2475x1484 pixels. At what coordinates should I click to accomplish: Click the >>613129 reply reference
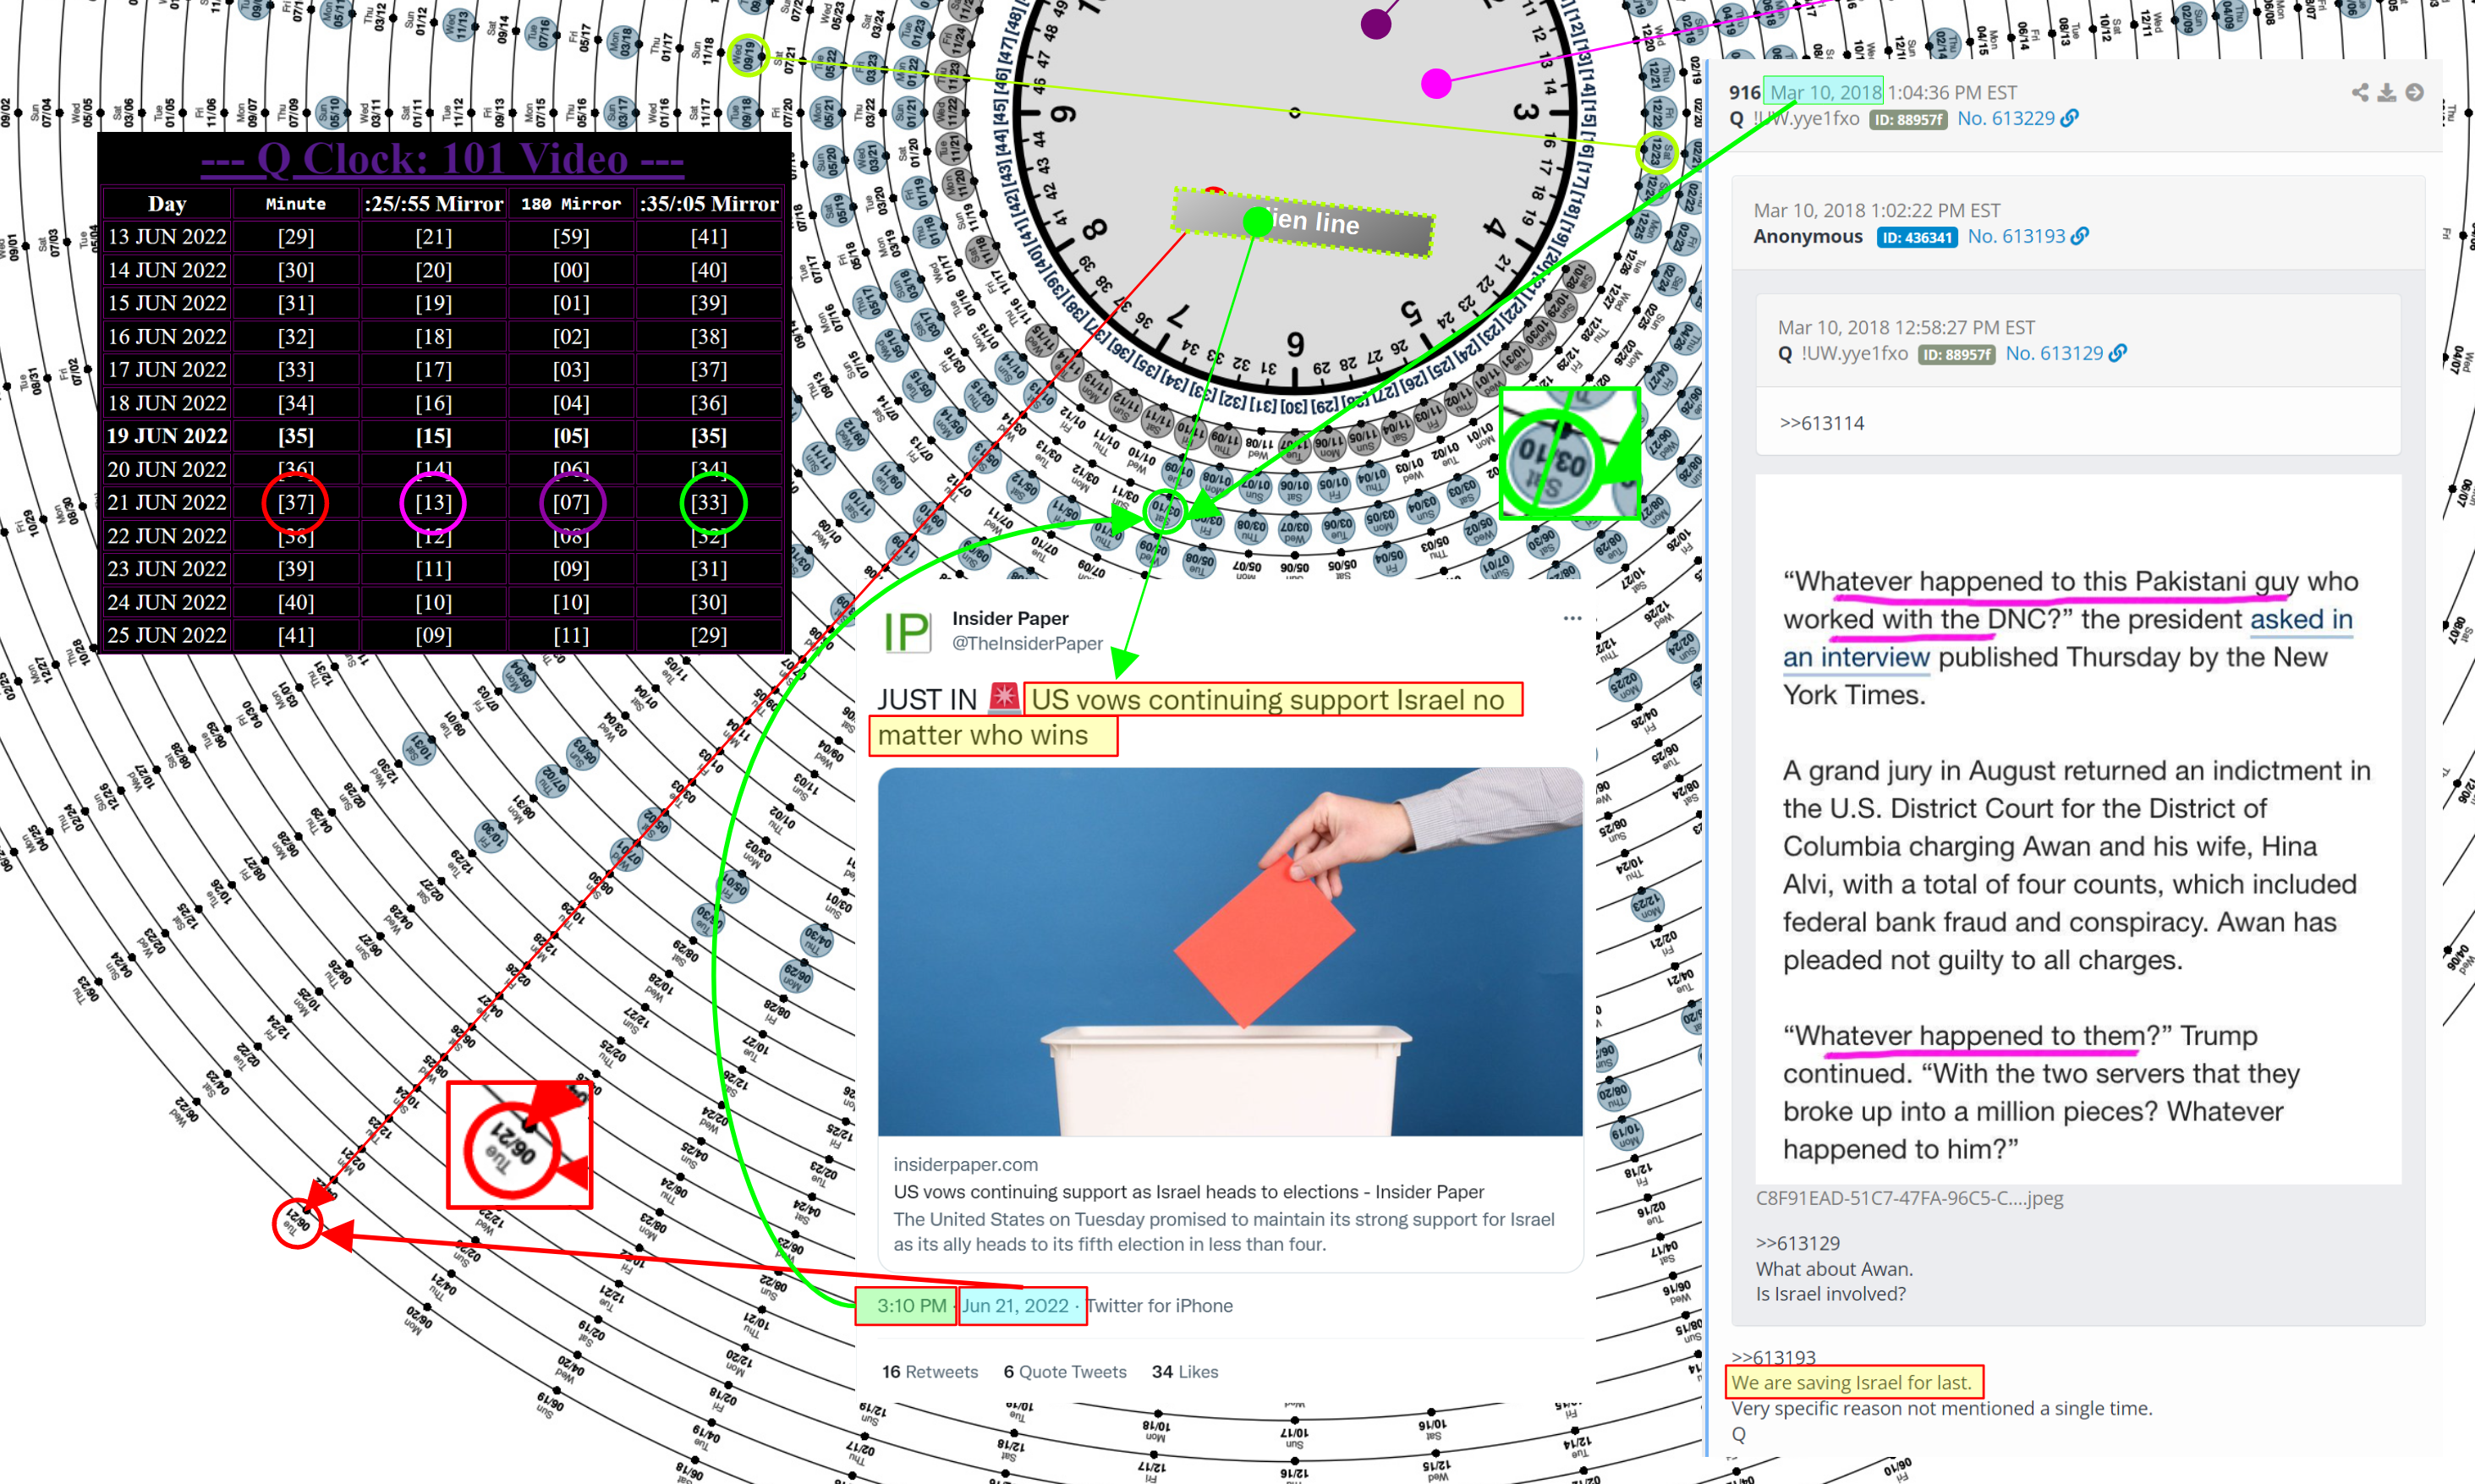point(1797,1243)
